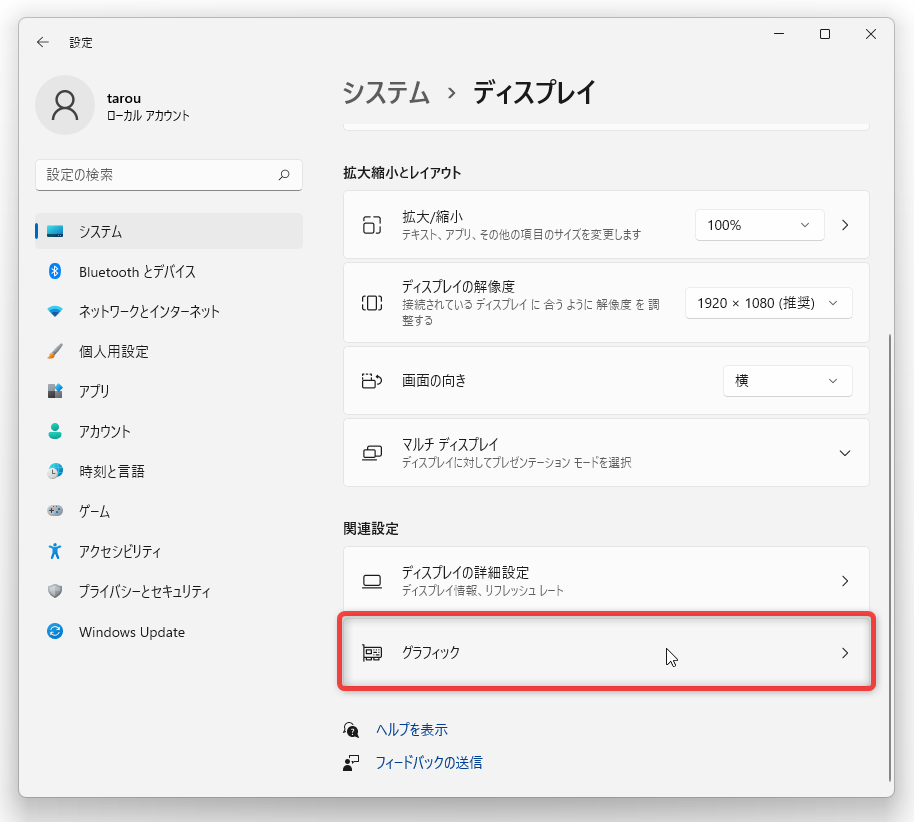Screen dimensions: 914x822
Task: Open the 横 orientation dropdown
Action: (788, 381)
